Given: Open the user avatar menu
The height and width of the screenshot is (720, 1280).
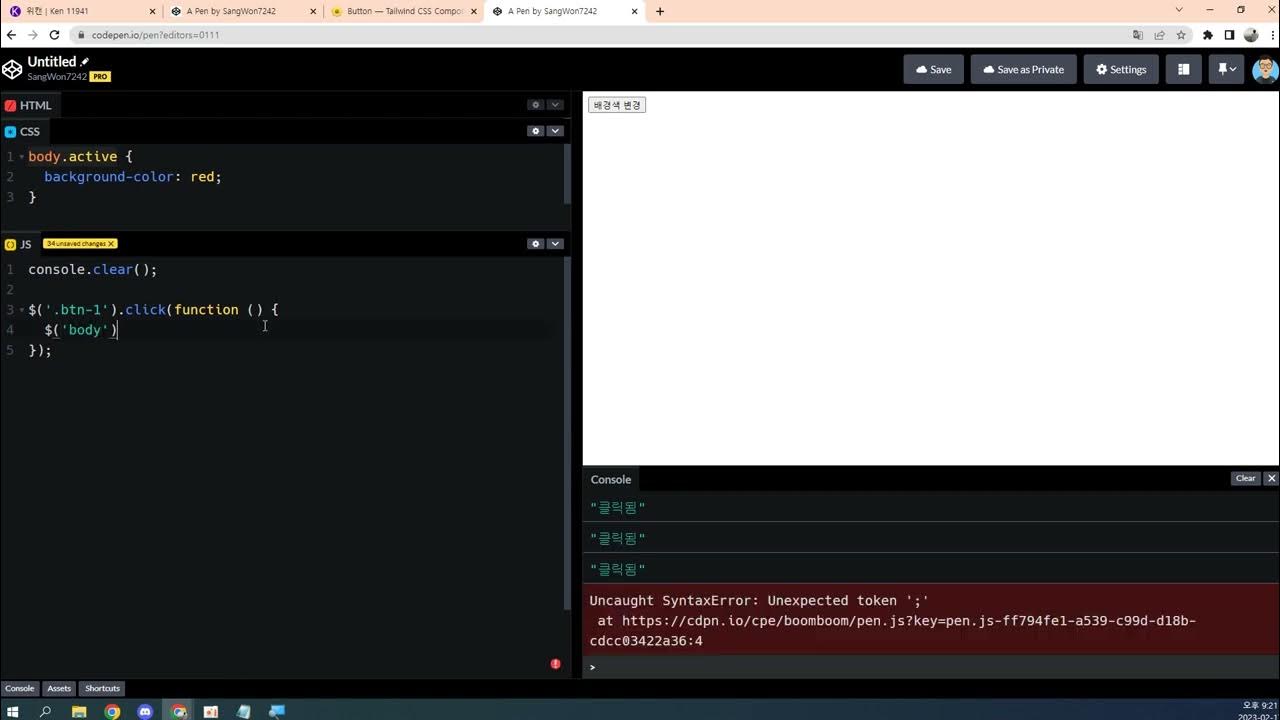Looking at the screenshot, I should point(1265,69).
